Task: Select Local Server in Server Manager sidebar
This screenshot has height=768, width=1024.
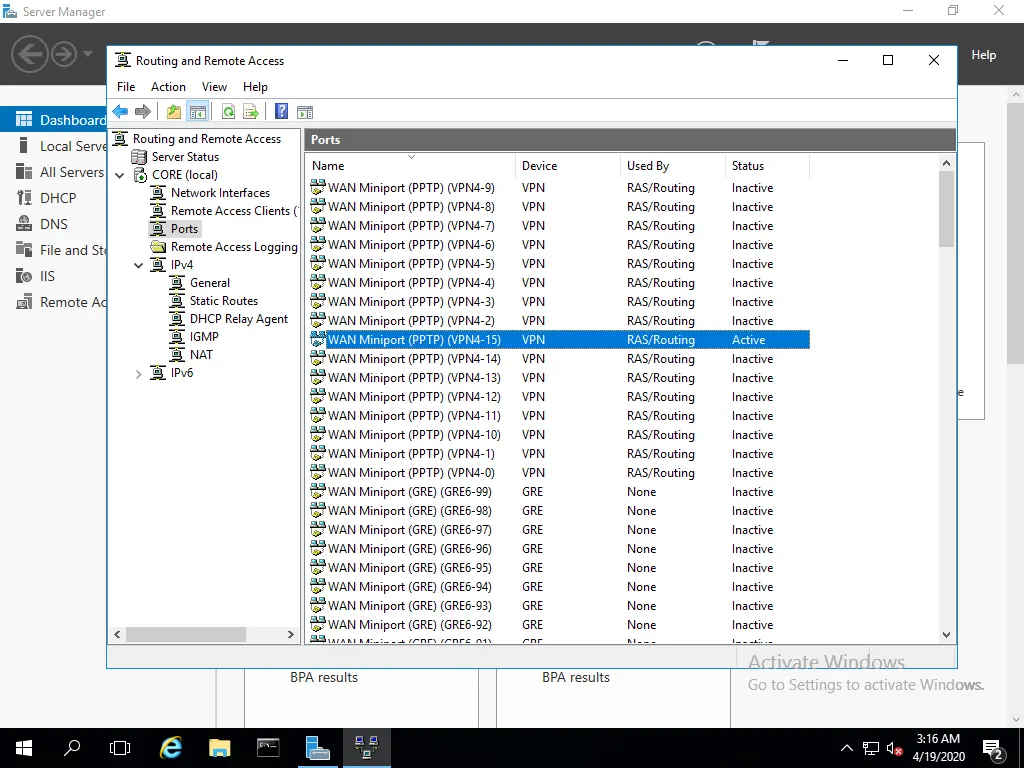Action: pyautogui.click(x=54, y=146)
